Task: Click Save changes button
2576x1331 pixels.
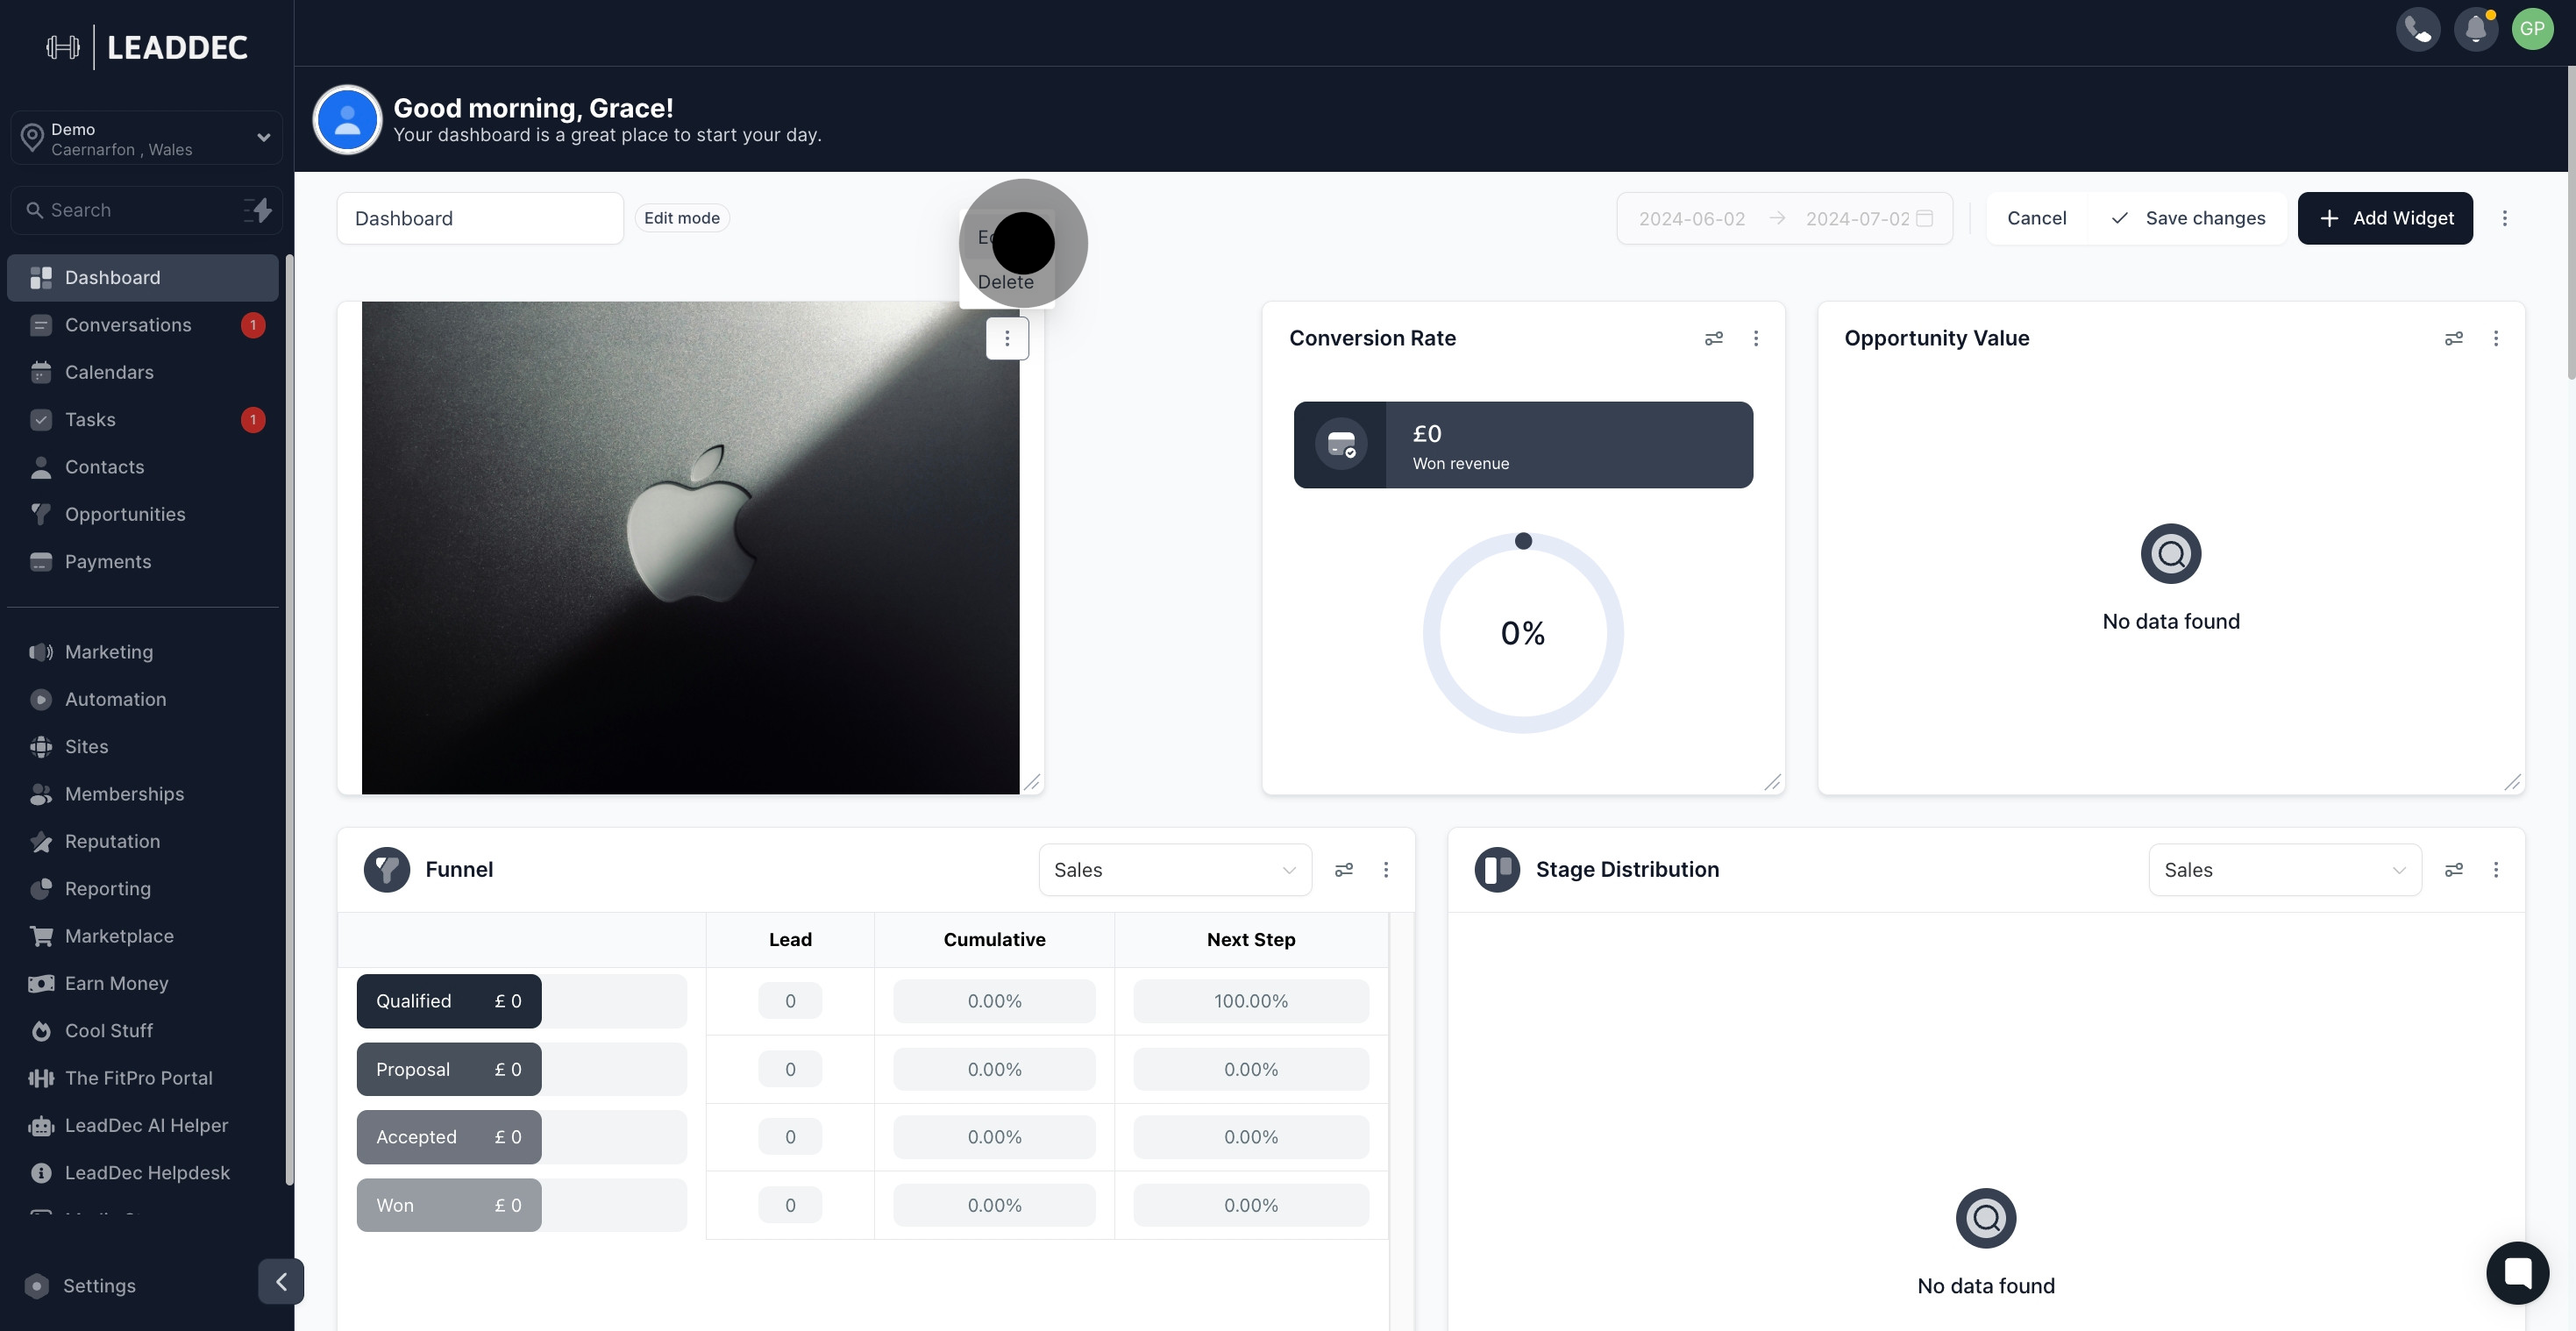Action: click(x=2188, y=218)
